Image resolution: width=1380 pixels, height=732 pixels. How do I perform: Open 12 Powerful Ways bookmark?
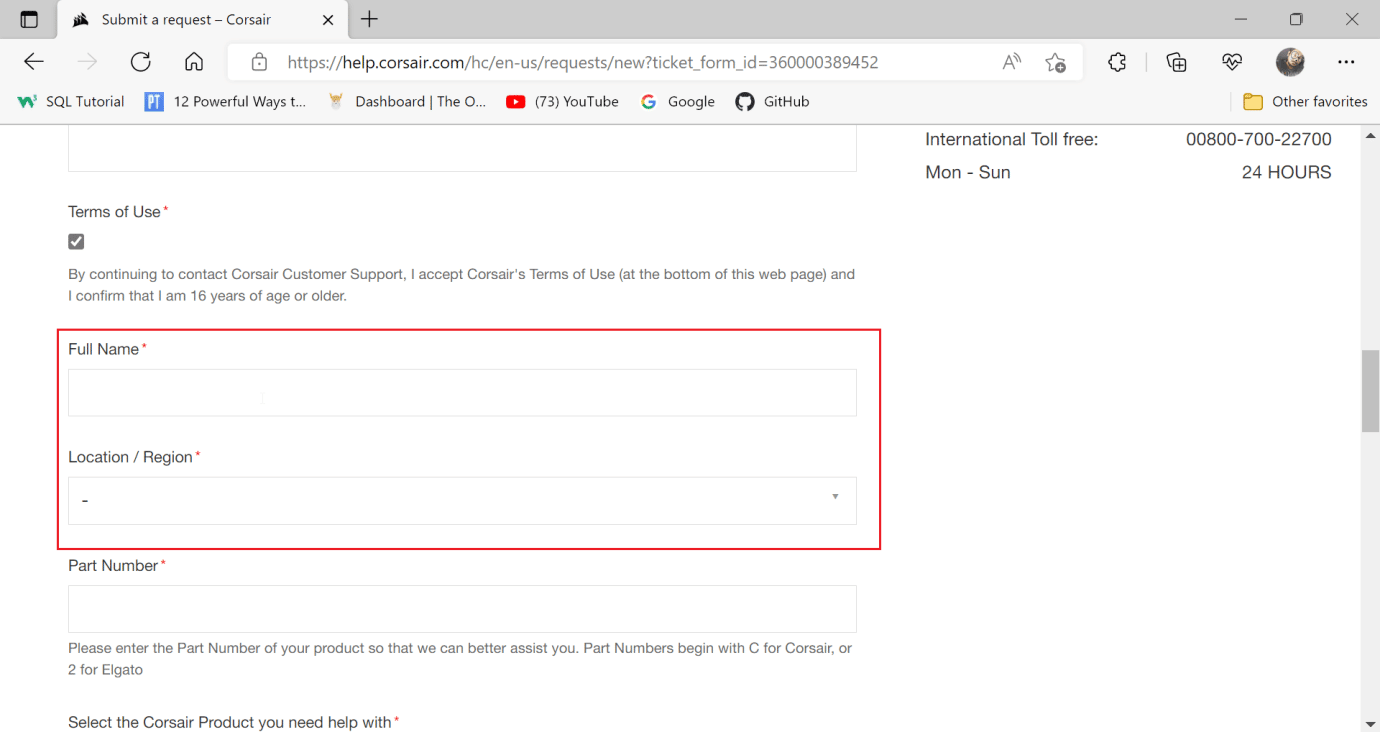click(x=226, y=101)
